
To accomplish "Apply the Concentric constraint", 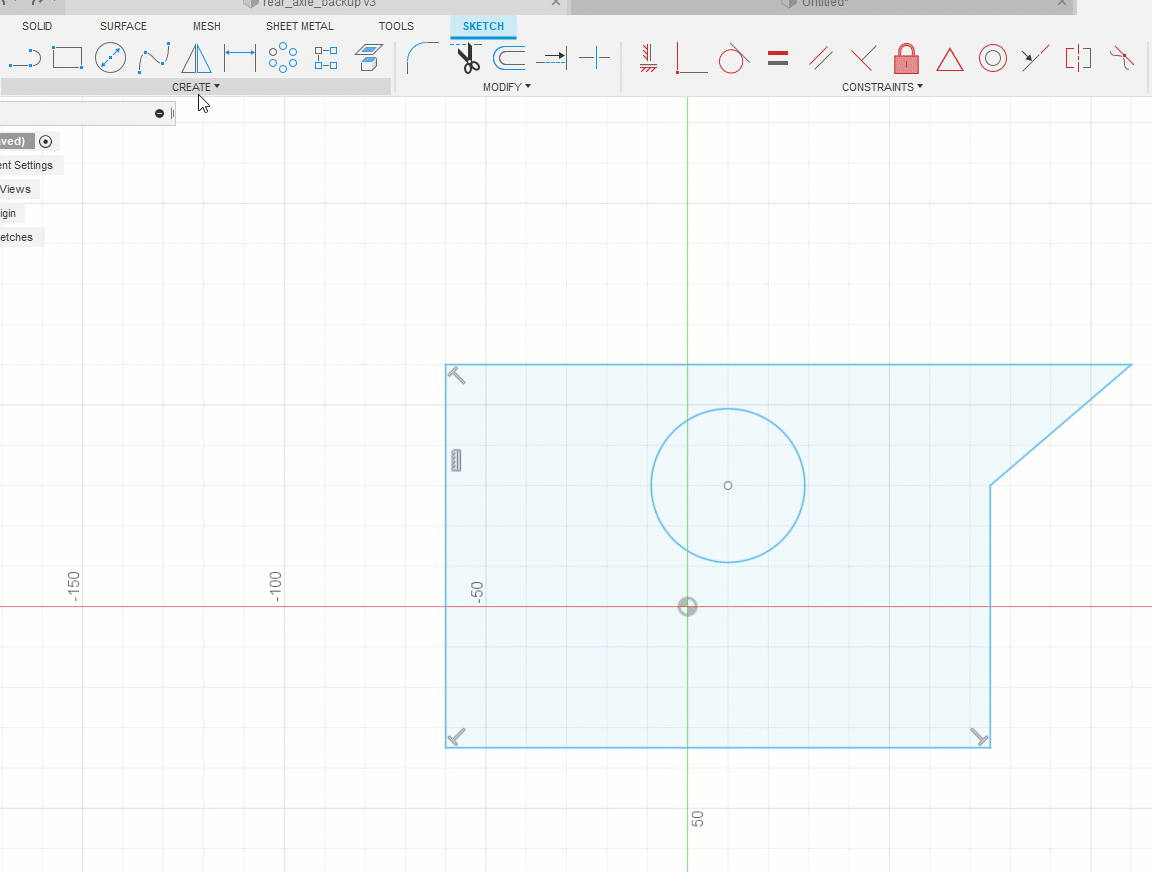I will pyautogui.click(x=992, y=58).
